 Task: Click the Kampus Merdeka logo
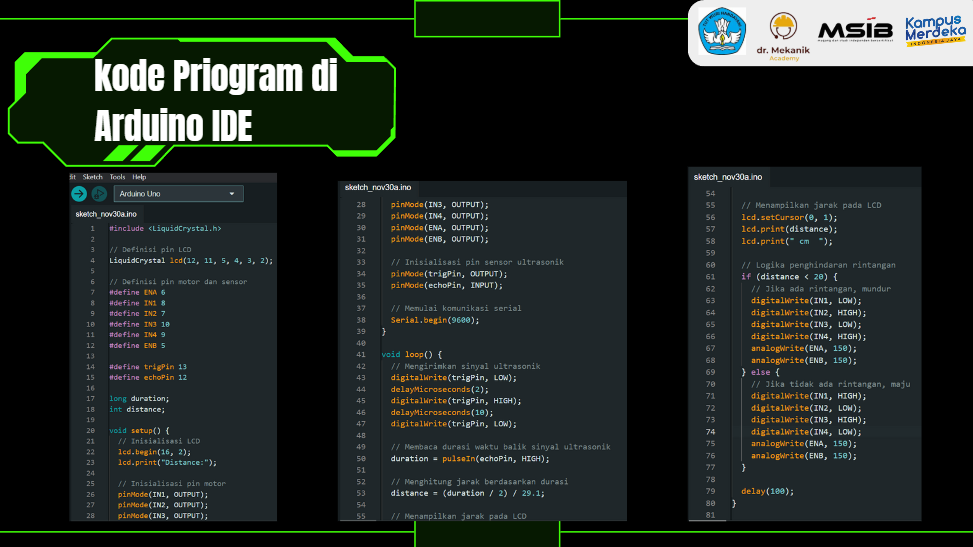[935, 30]
